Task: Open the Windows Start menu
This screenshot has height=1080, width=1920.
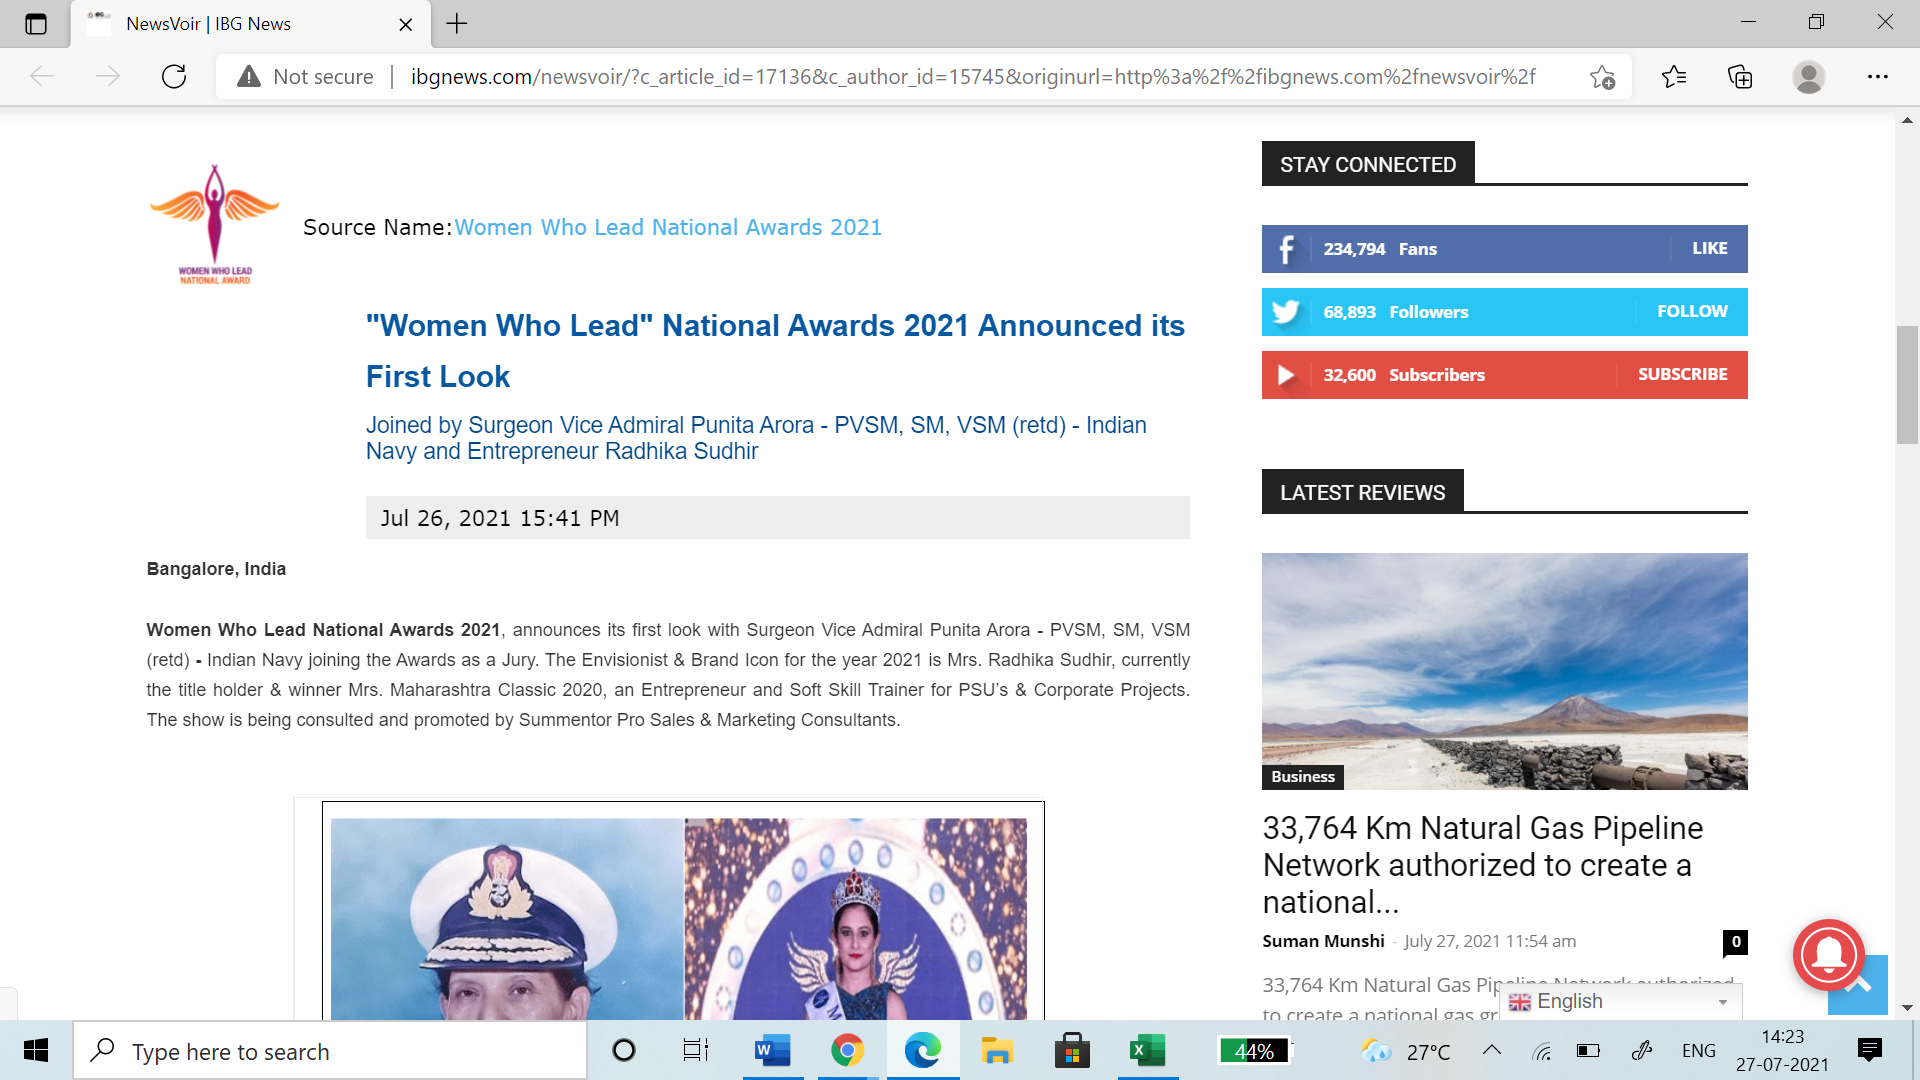Action: pyautogui.click(x=36, y=1051)
